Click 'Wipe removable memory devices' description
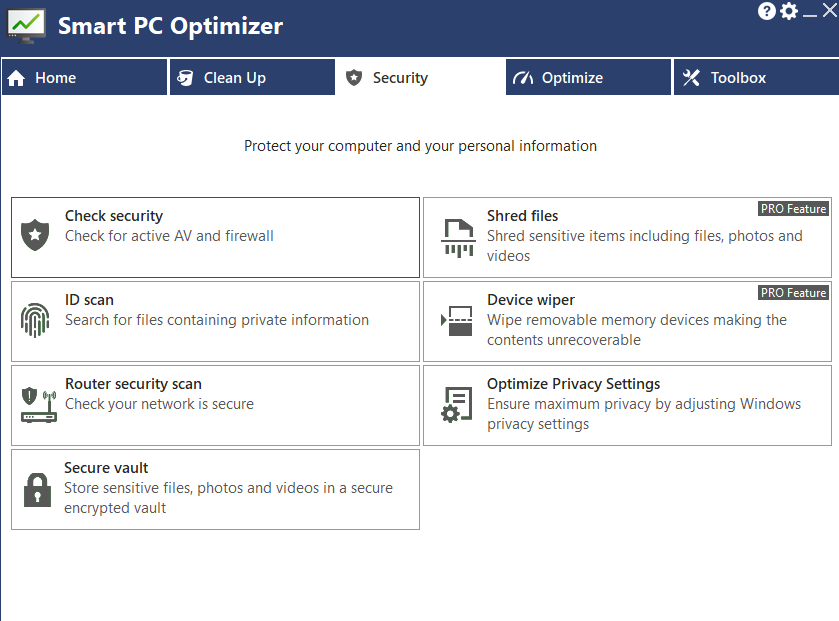The width and height of the screenshot is (839, 621). tap(637, 329)
